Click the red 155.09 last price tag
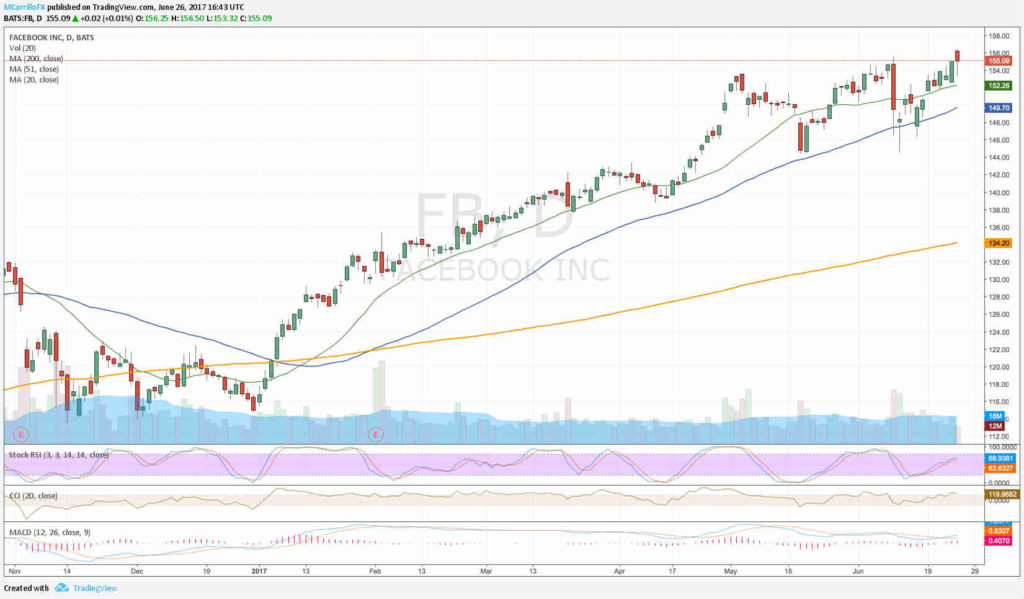The width and height of the screenshot is (1024, 599). point(999,61)
